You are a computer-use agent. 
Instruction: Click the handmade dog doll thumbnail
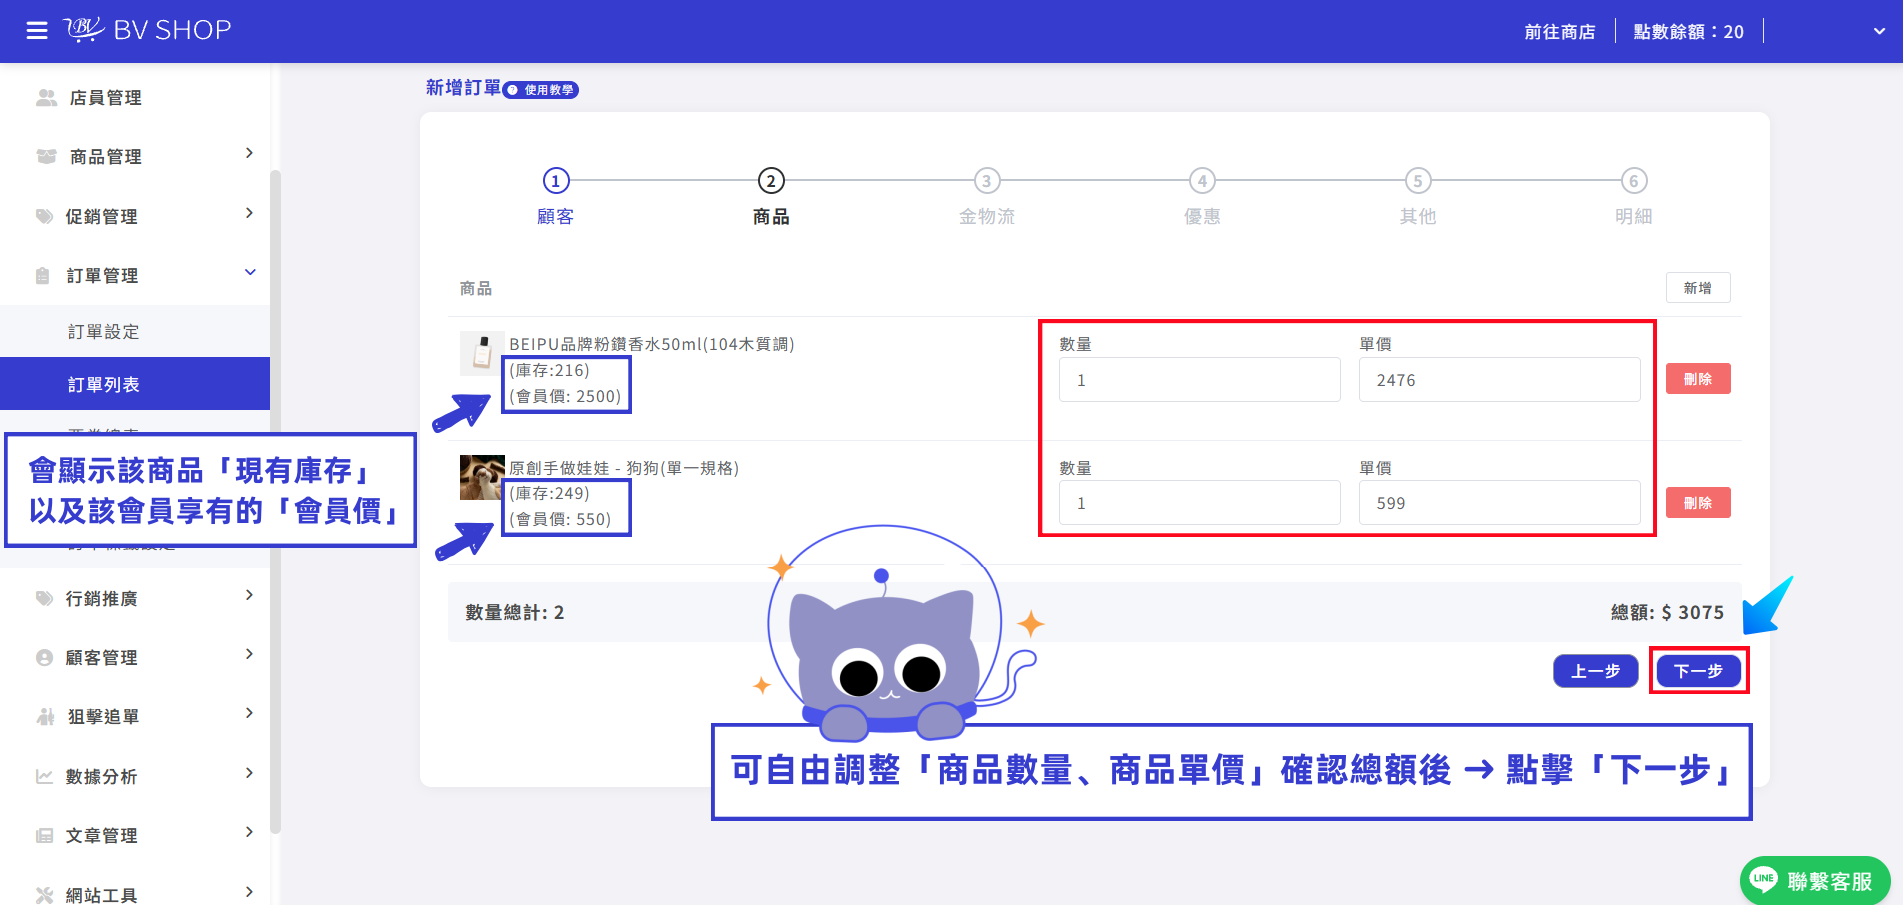tap(482, 477)
